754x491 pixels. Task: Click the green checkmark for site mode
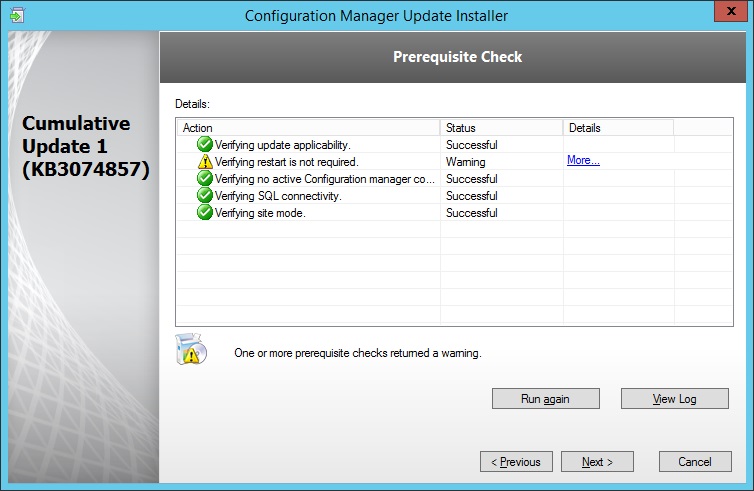205,213
